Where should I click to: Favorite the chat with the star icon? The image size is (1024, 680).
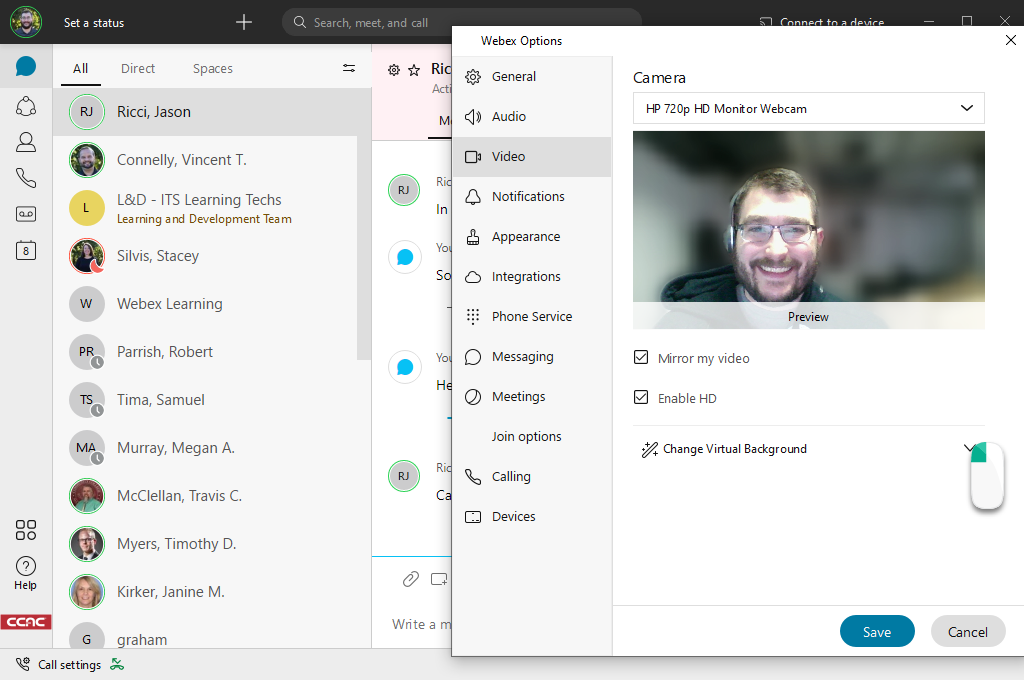(x=414, y=70)
